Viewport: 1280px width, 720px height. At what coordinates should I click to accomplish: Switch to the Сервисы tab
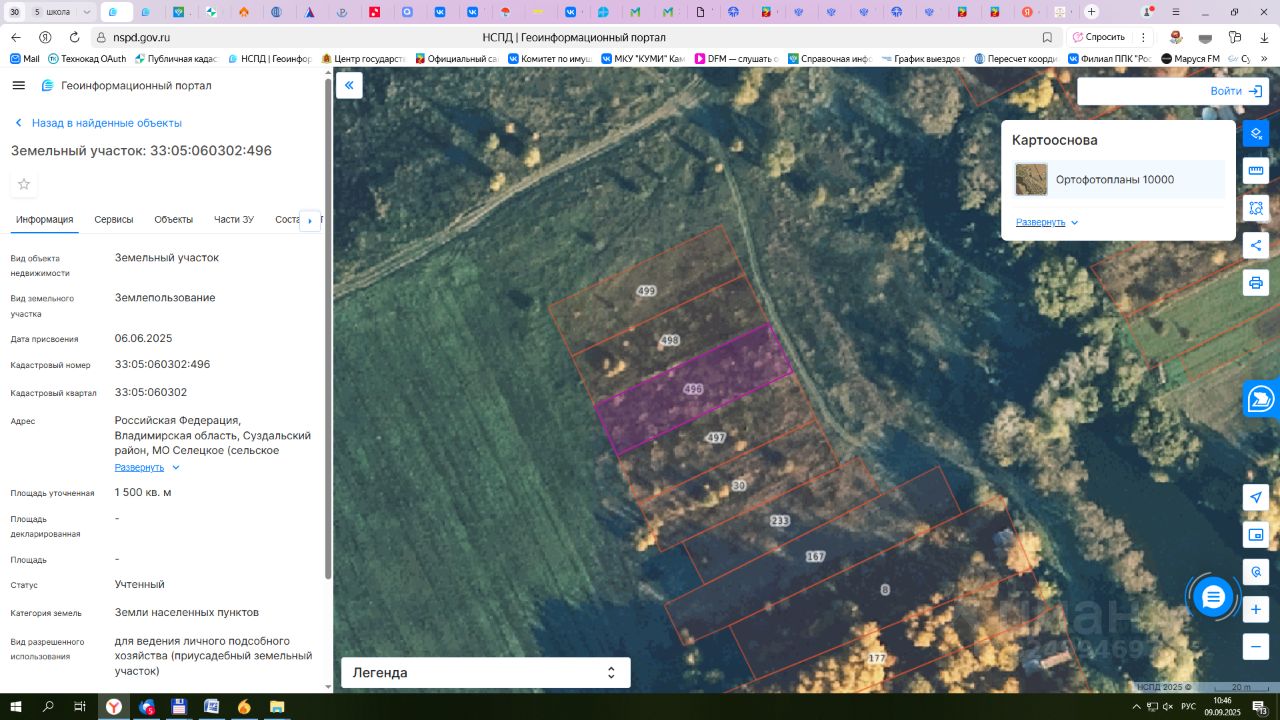coord(114,220)
